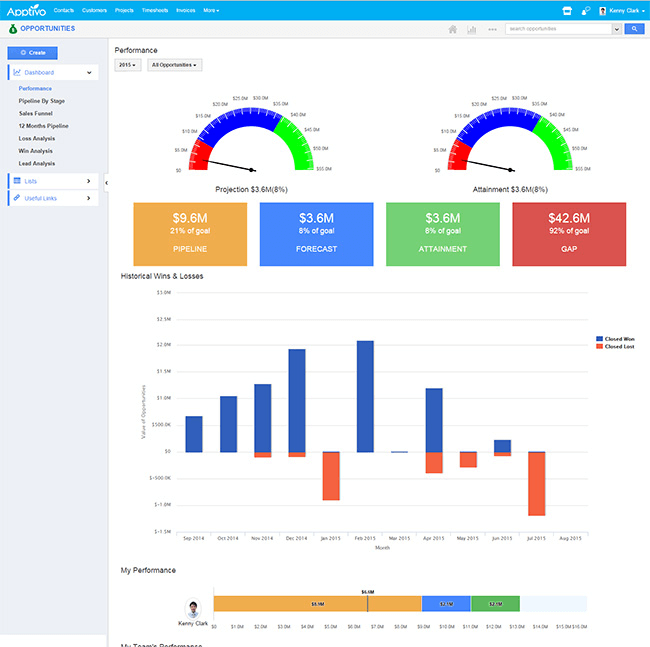Open the All Opportunities filter dropdown
650x647 pixels.
point(174,65)
